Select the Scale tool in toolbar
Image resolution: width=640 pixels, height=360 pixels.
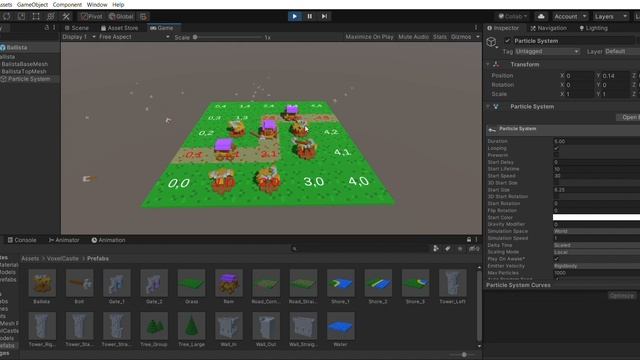click(x=22, y=16)
